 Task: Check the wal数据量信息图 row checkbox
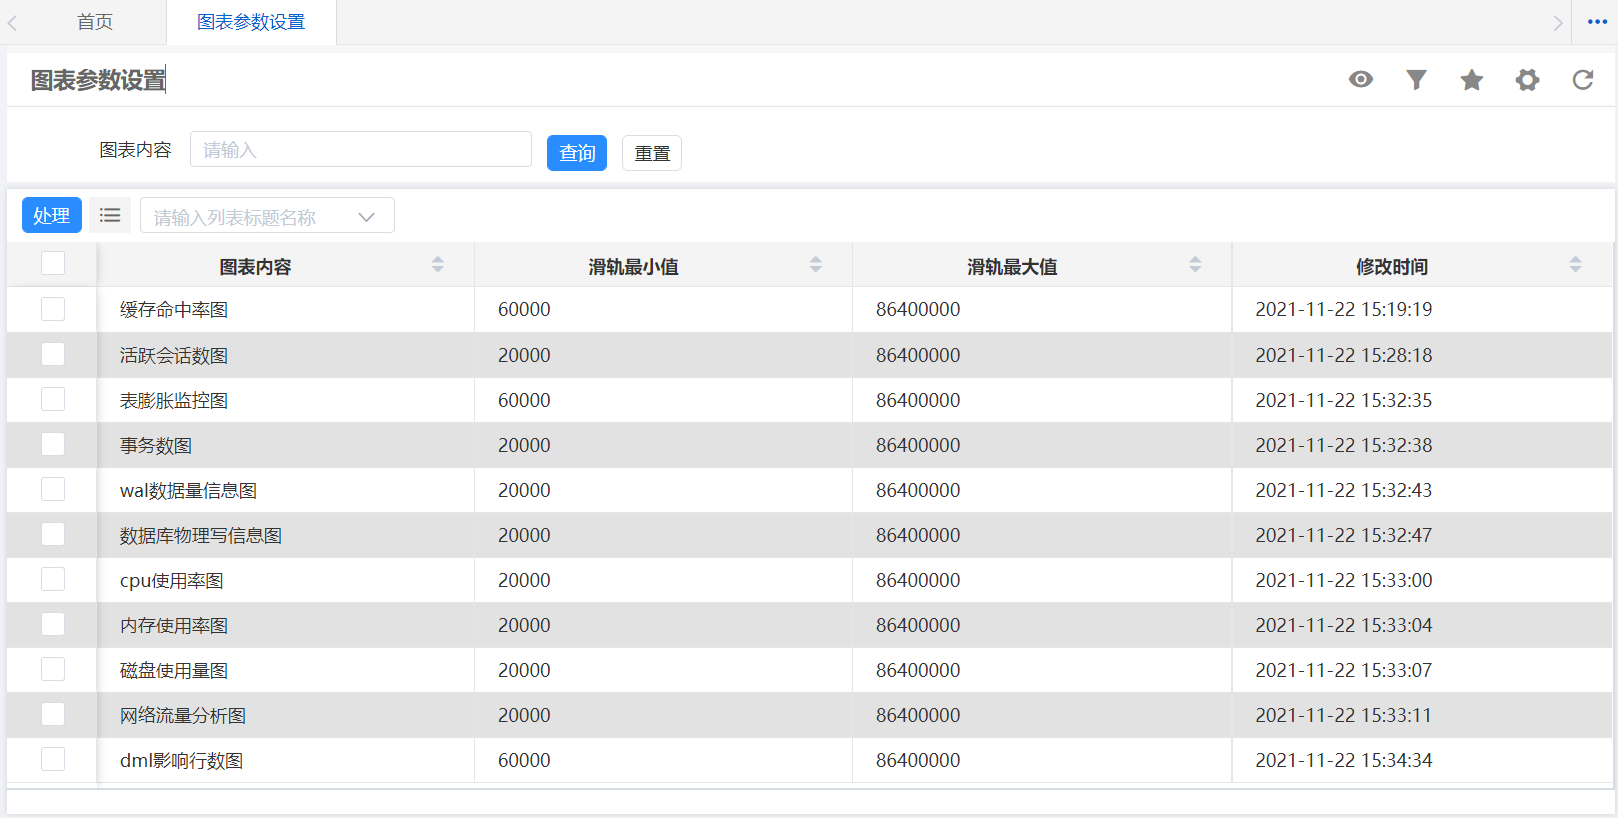click(53, 489)
